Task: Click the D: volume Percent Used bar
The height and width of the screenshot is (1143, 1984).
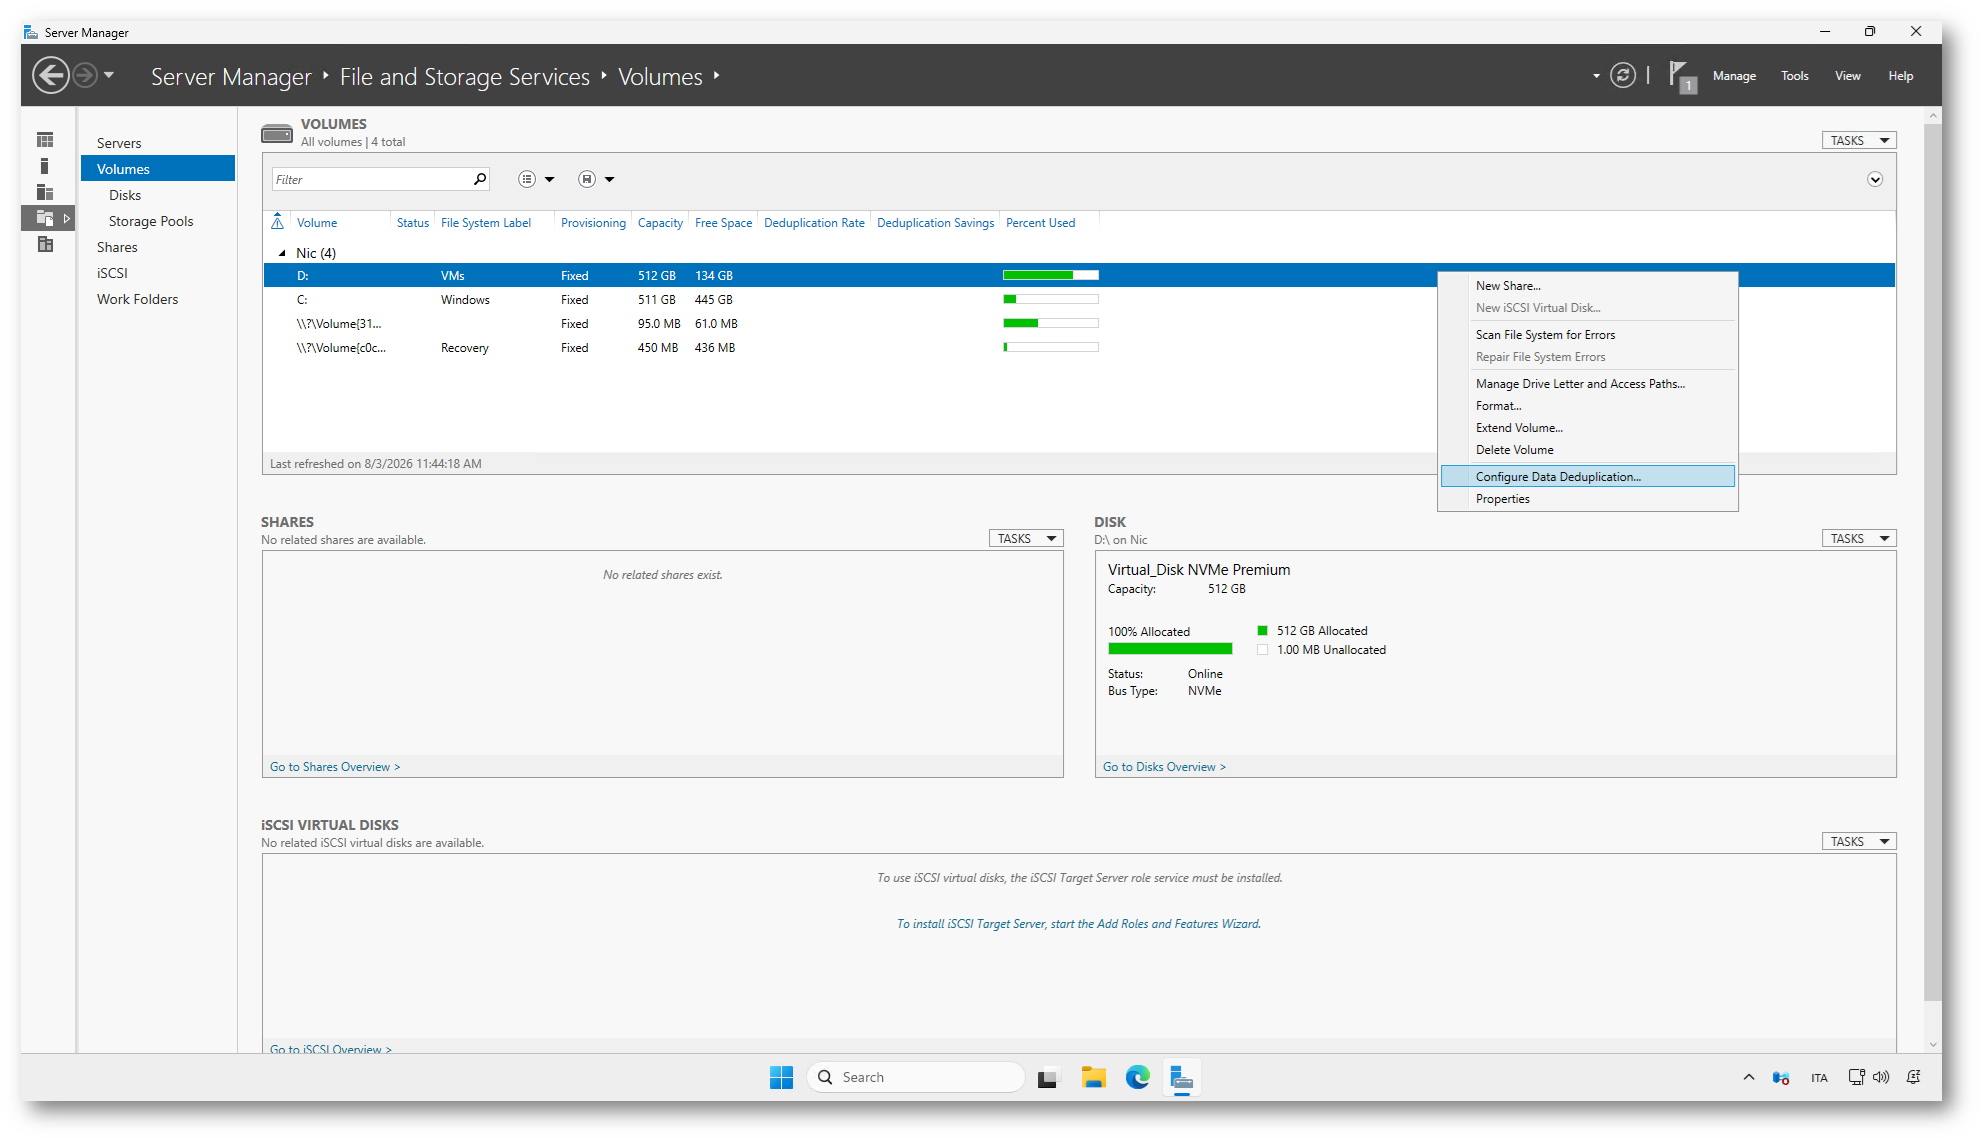Action: coord(1050,275)
